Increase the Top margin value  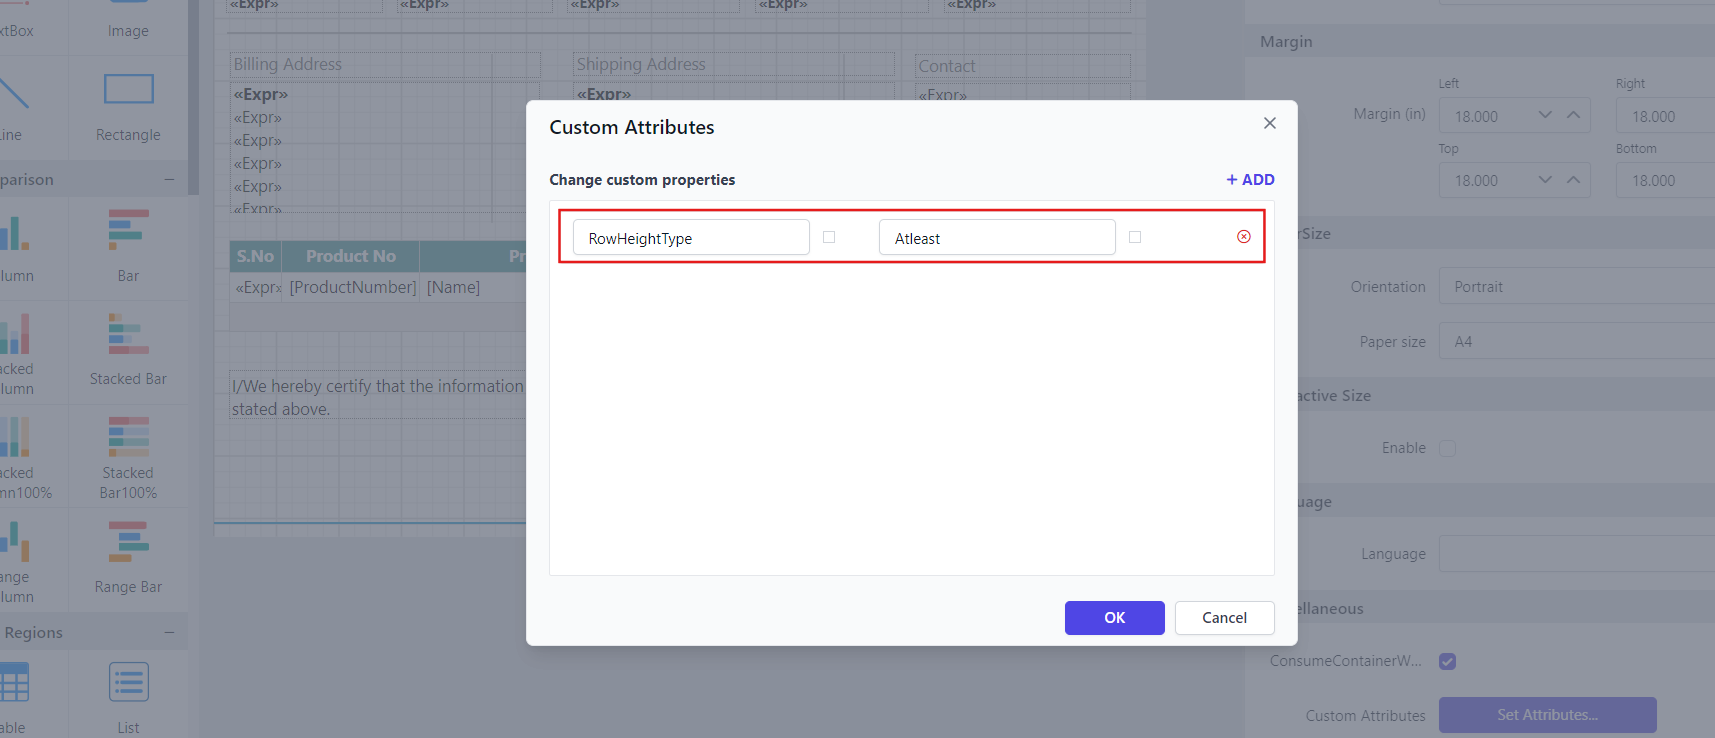tap(1573, 180)
